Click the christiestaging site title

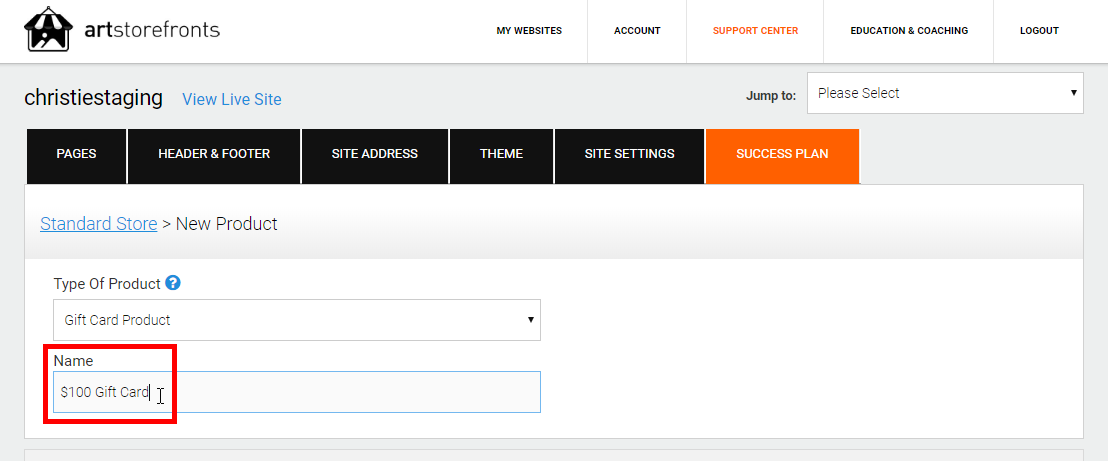(93, 97)
